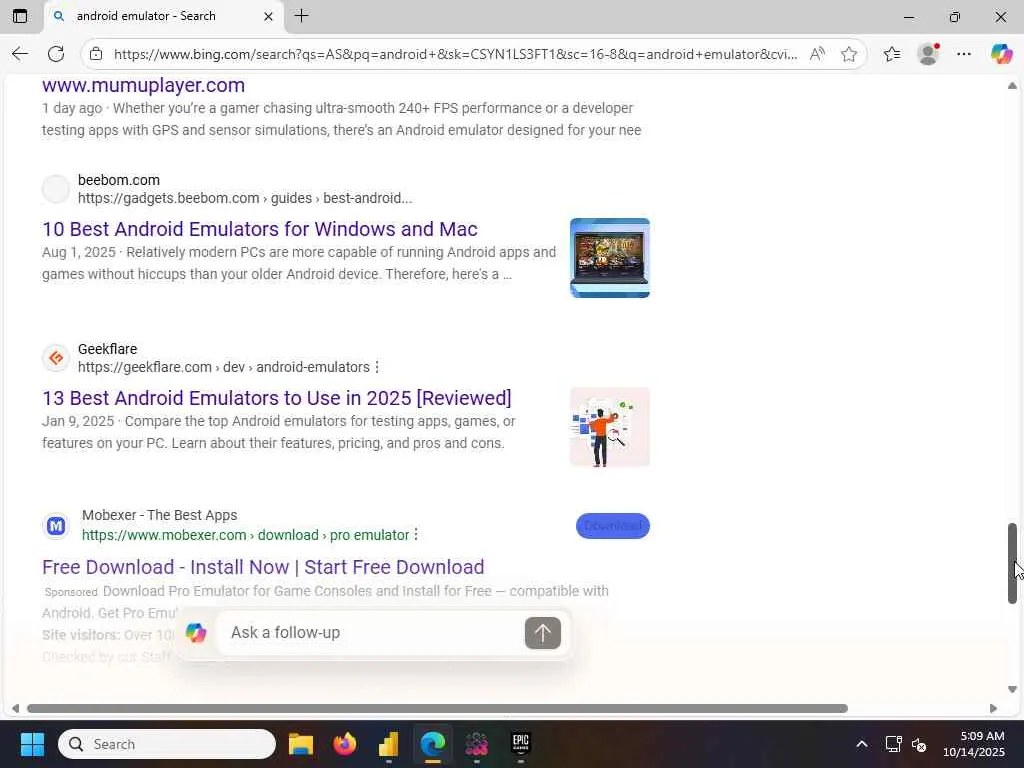Open 10 Best Android Emulators for Windows and Mac

(x=260, y=229)
